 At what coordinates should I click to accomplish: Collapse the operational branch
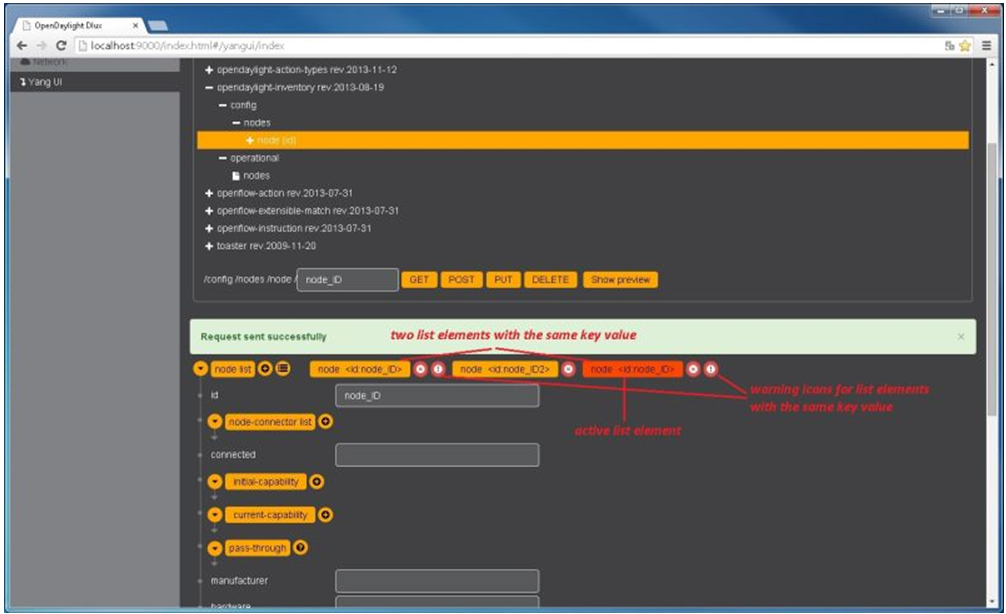click(223, 158)
